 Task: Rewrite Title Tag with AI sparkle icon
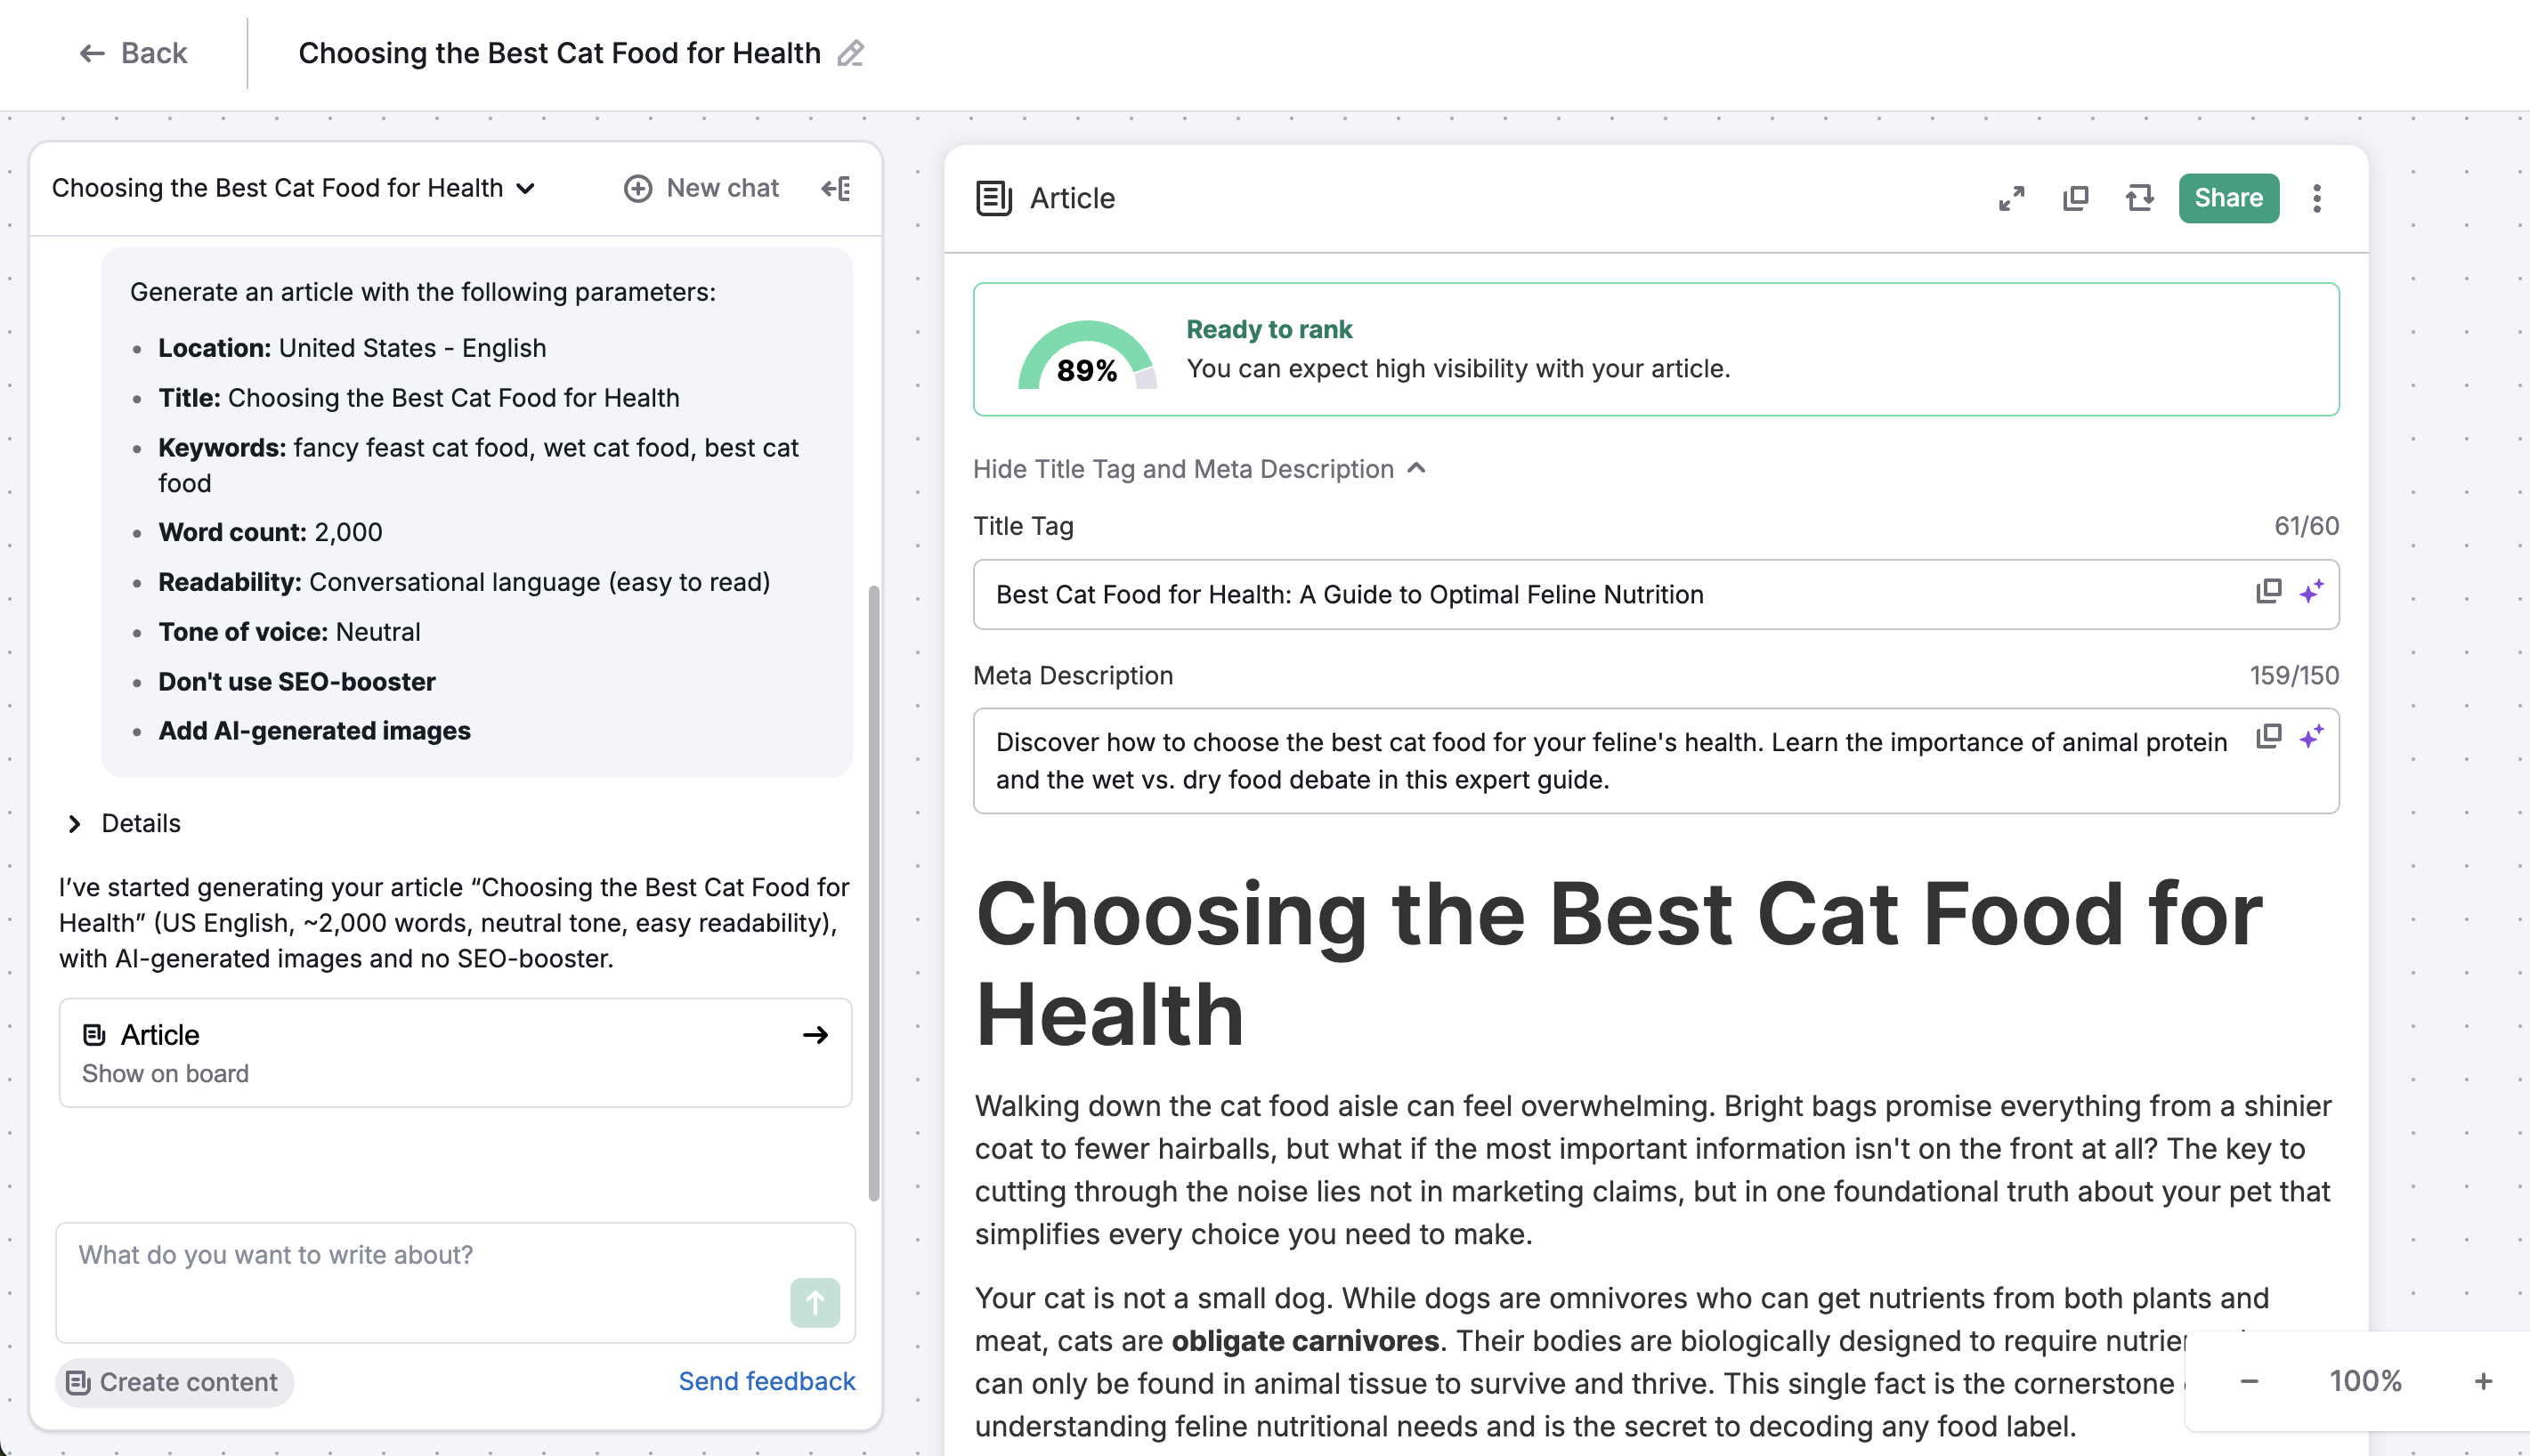[2311, 592]
